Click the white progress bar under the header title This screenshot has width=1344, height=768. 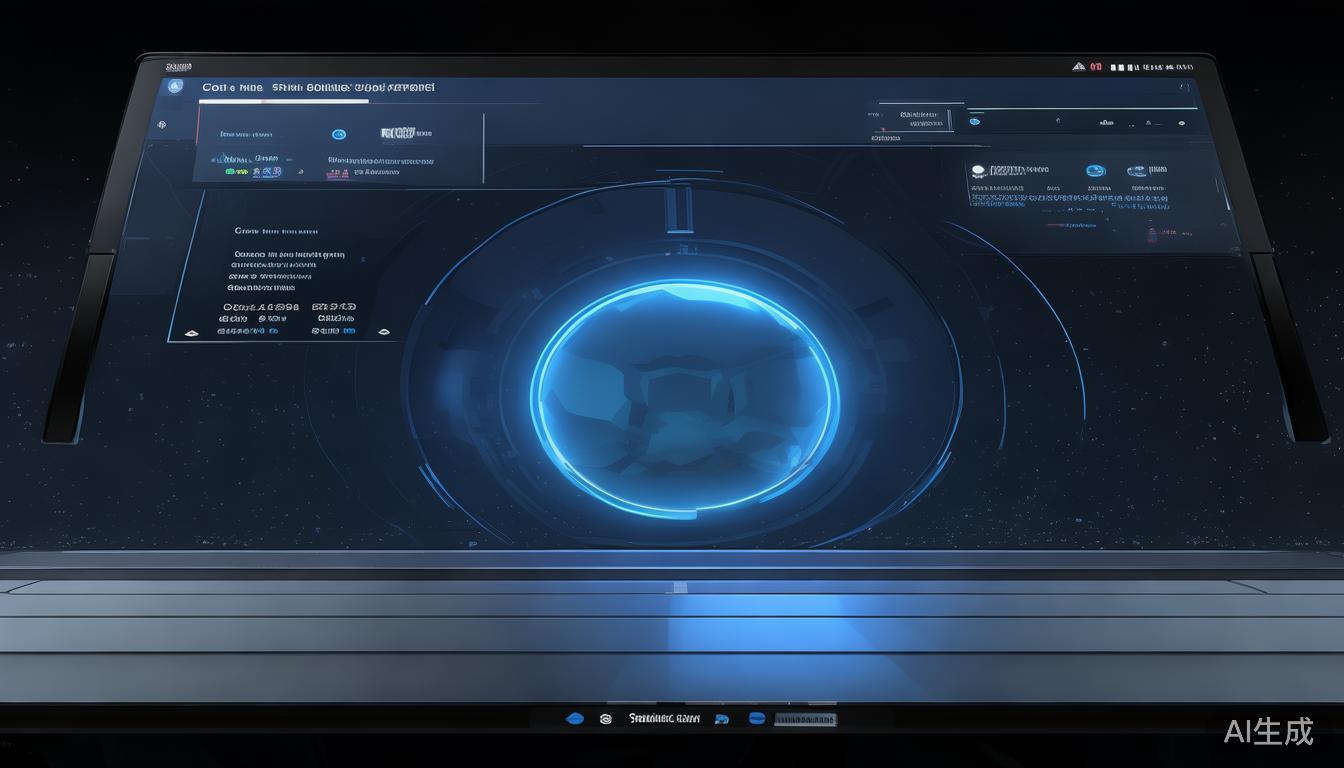pos(284,101)
